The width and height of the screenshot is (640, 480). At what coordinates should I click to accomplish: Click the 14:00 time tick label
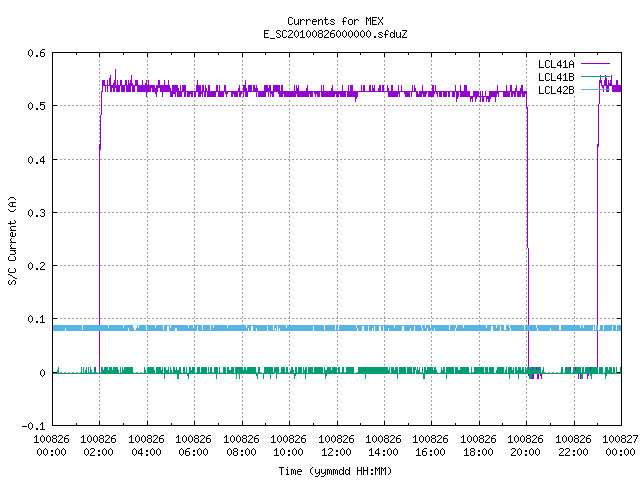coord(383,452)
